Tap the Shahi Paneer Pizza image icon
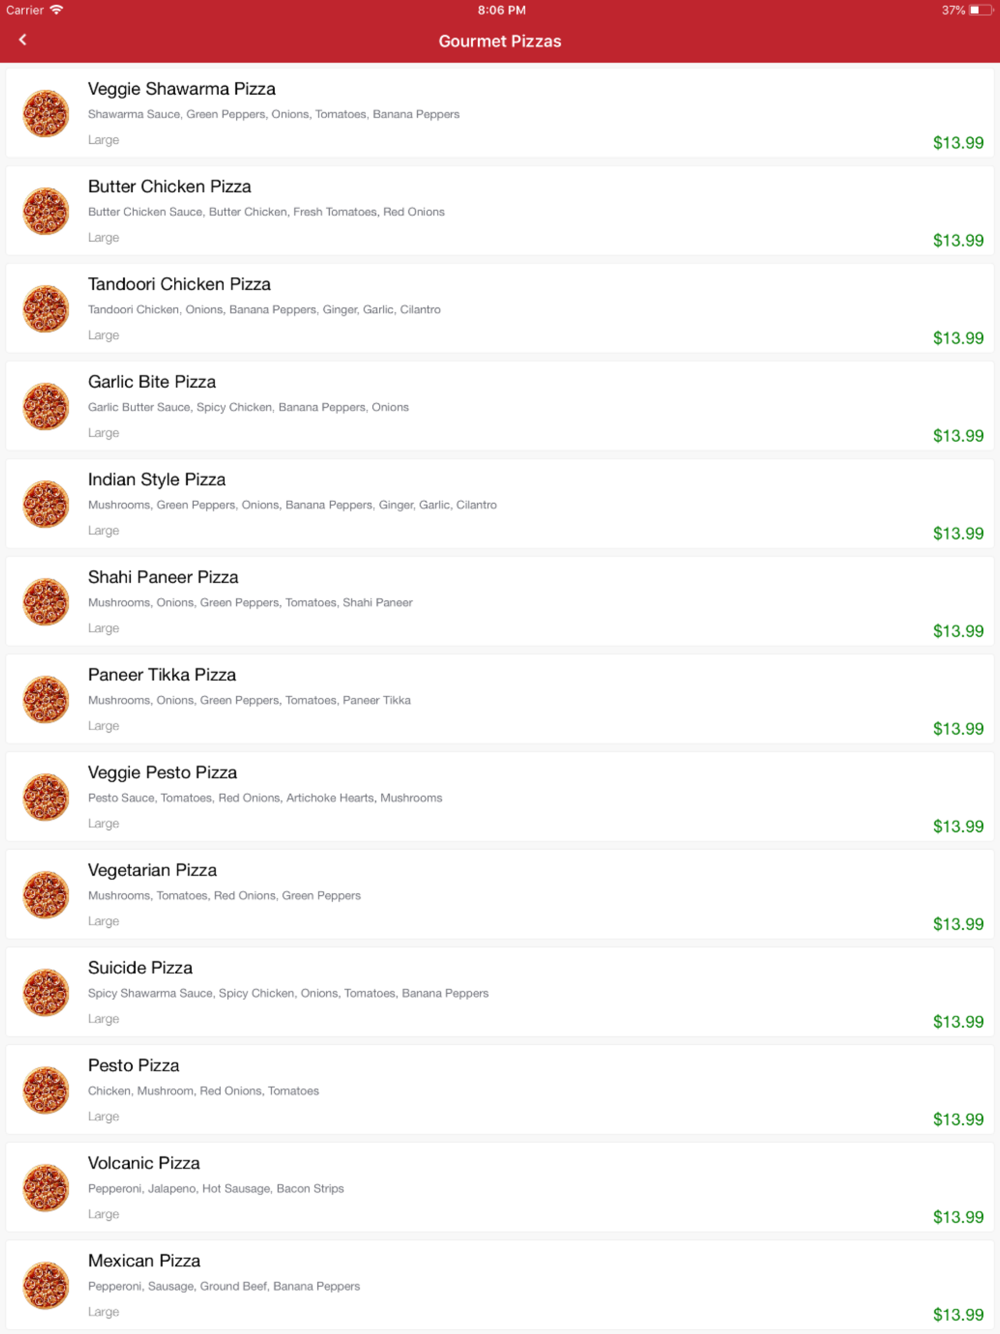 tap(46, 602)
